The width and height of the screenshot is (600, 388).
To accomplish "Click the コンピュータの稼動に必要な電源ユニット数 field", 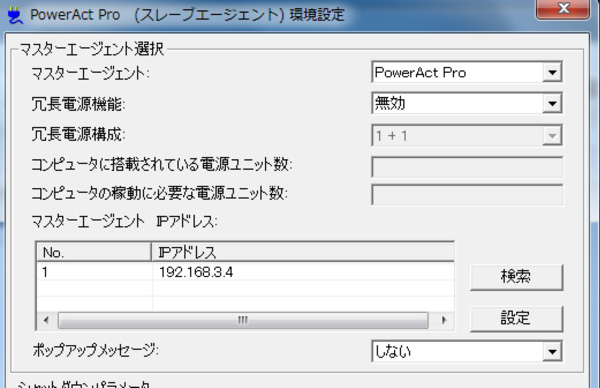I will tap(467, 195).
